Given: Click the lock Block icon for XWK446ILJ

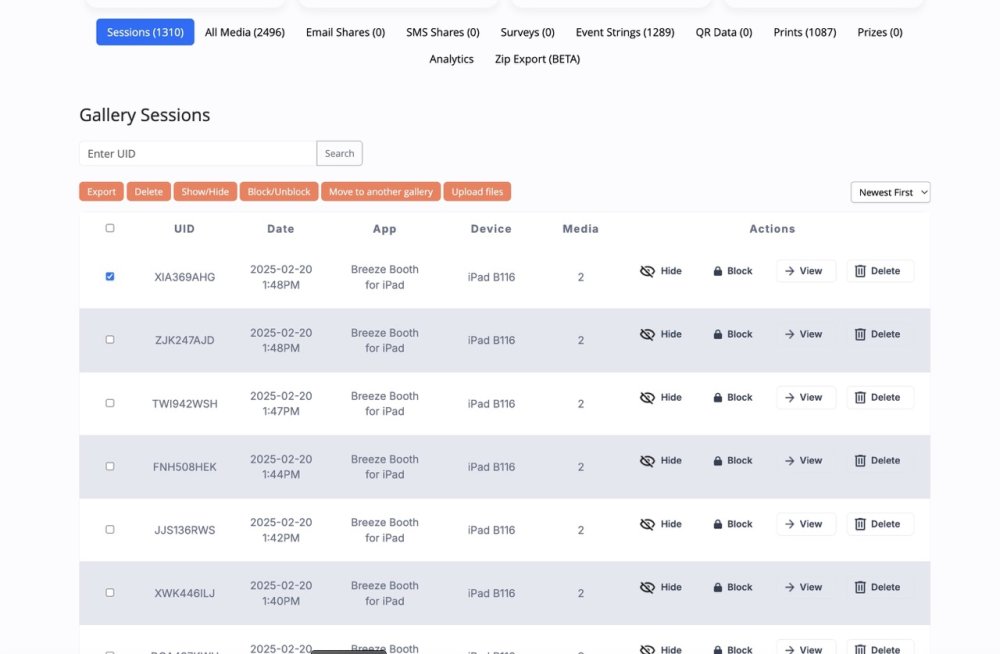Looking at the screenshot, I should 718,588.
